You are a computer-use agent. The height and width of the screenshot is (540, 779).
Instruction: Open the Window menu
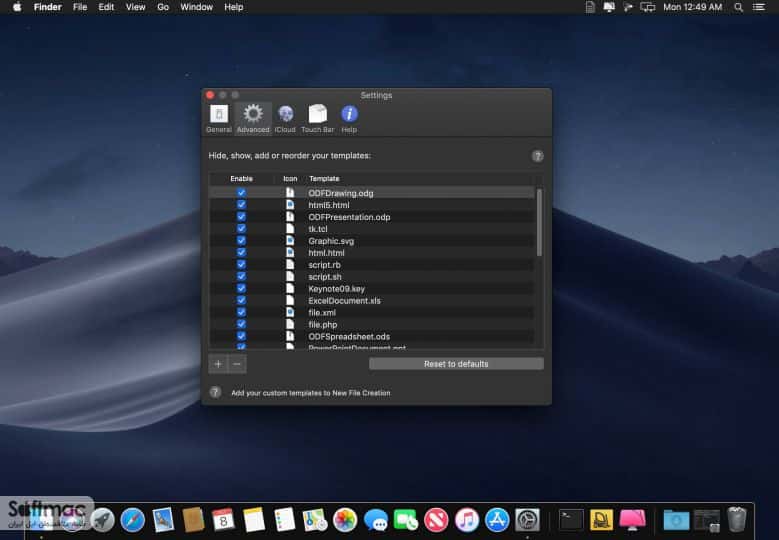(x=196, y=7)
